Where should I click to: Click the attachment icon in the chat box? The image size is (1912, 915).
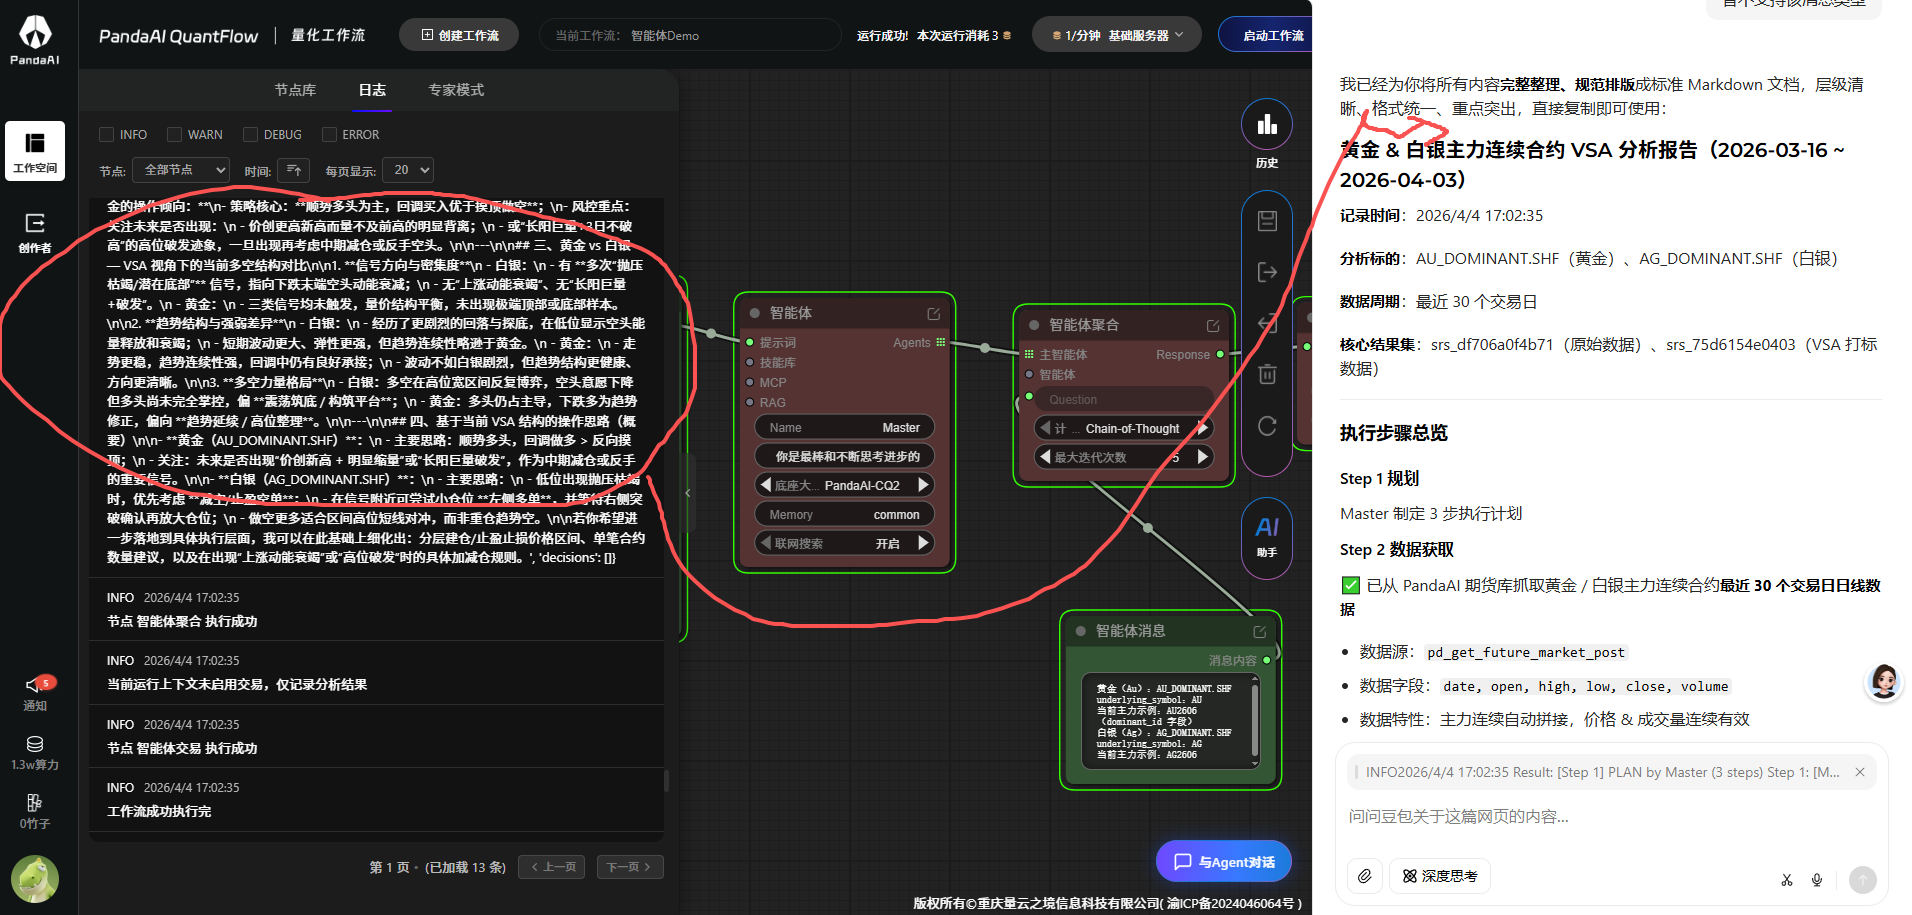tap(1364, 876)
